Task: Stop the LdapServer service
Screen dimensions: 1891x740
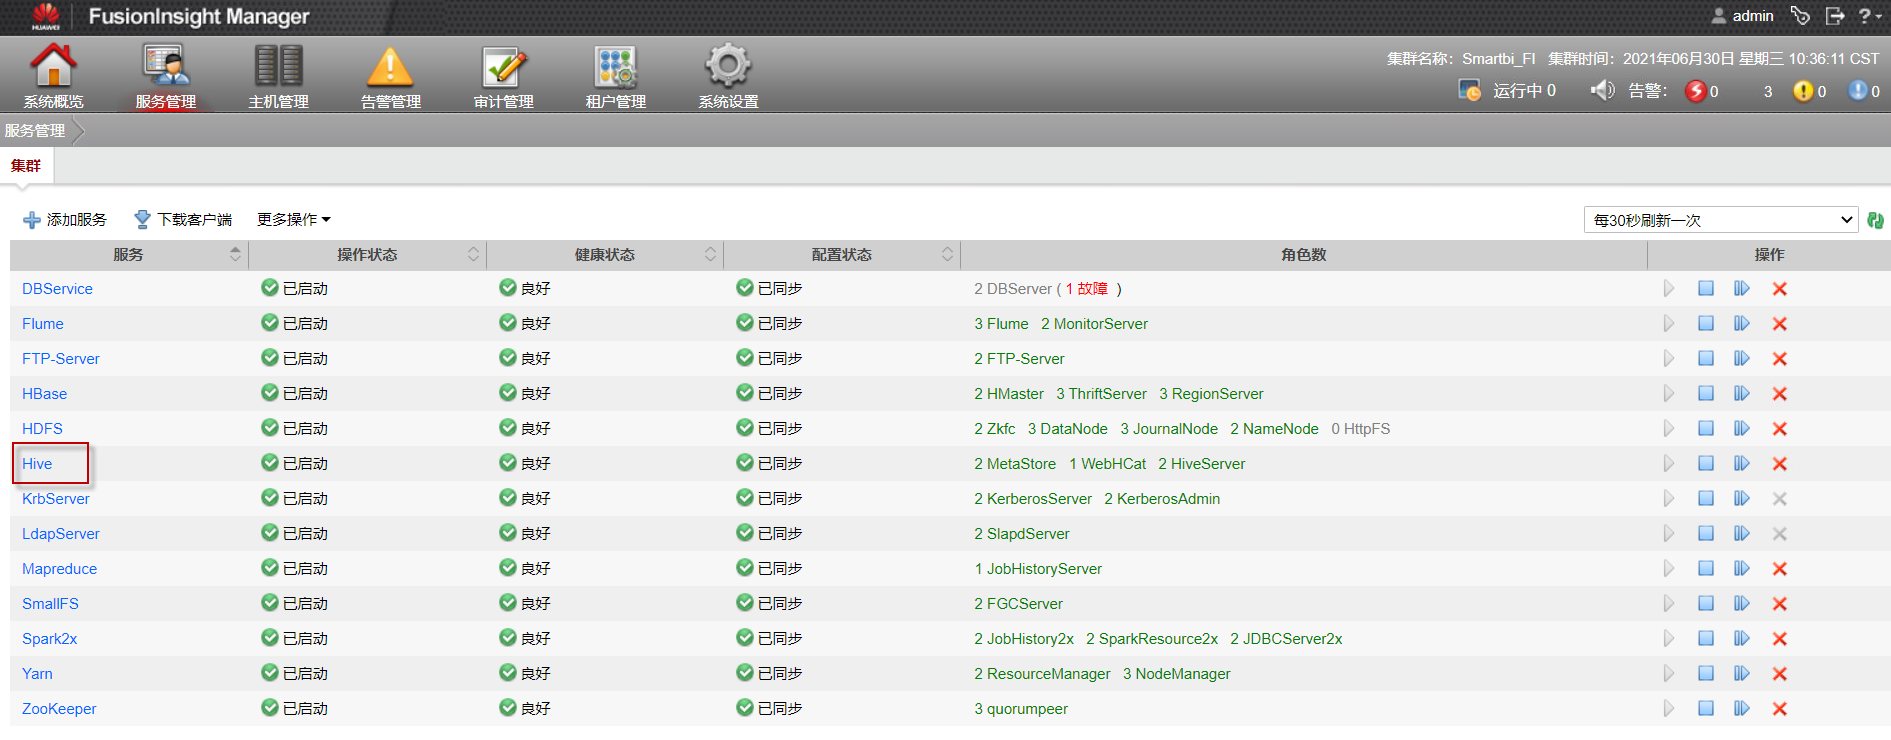Action: (x=1706, y=534)
